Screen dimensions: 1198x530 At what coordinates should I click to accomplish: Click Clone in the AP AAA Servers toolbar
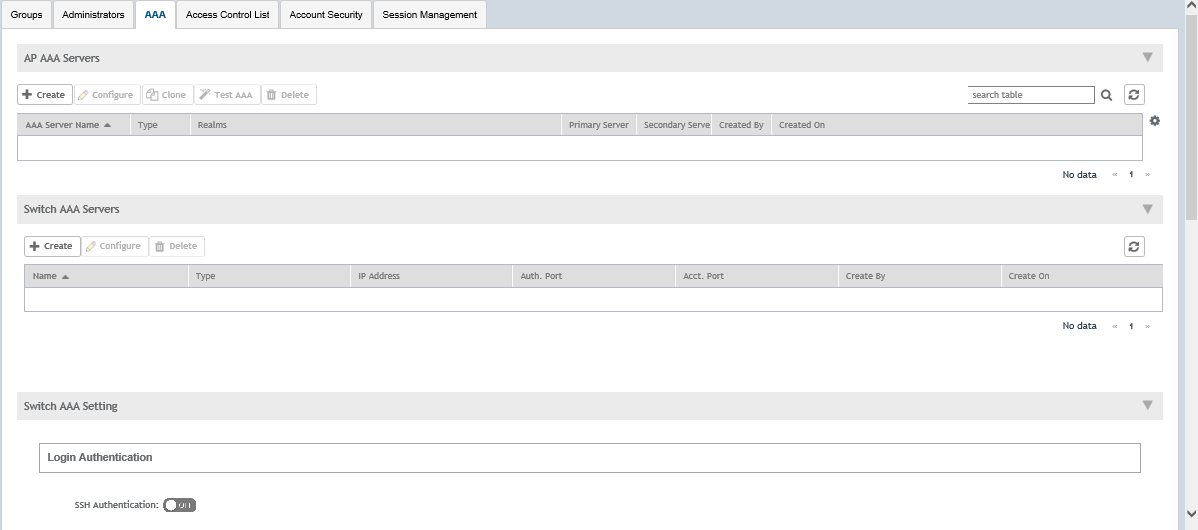pos(167,95)
